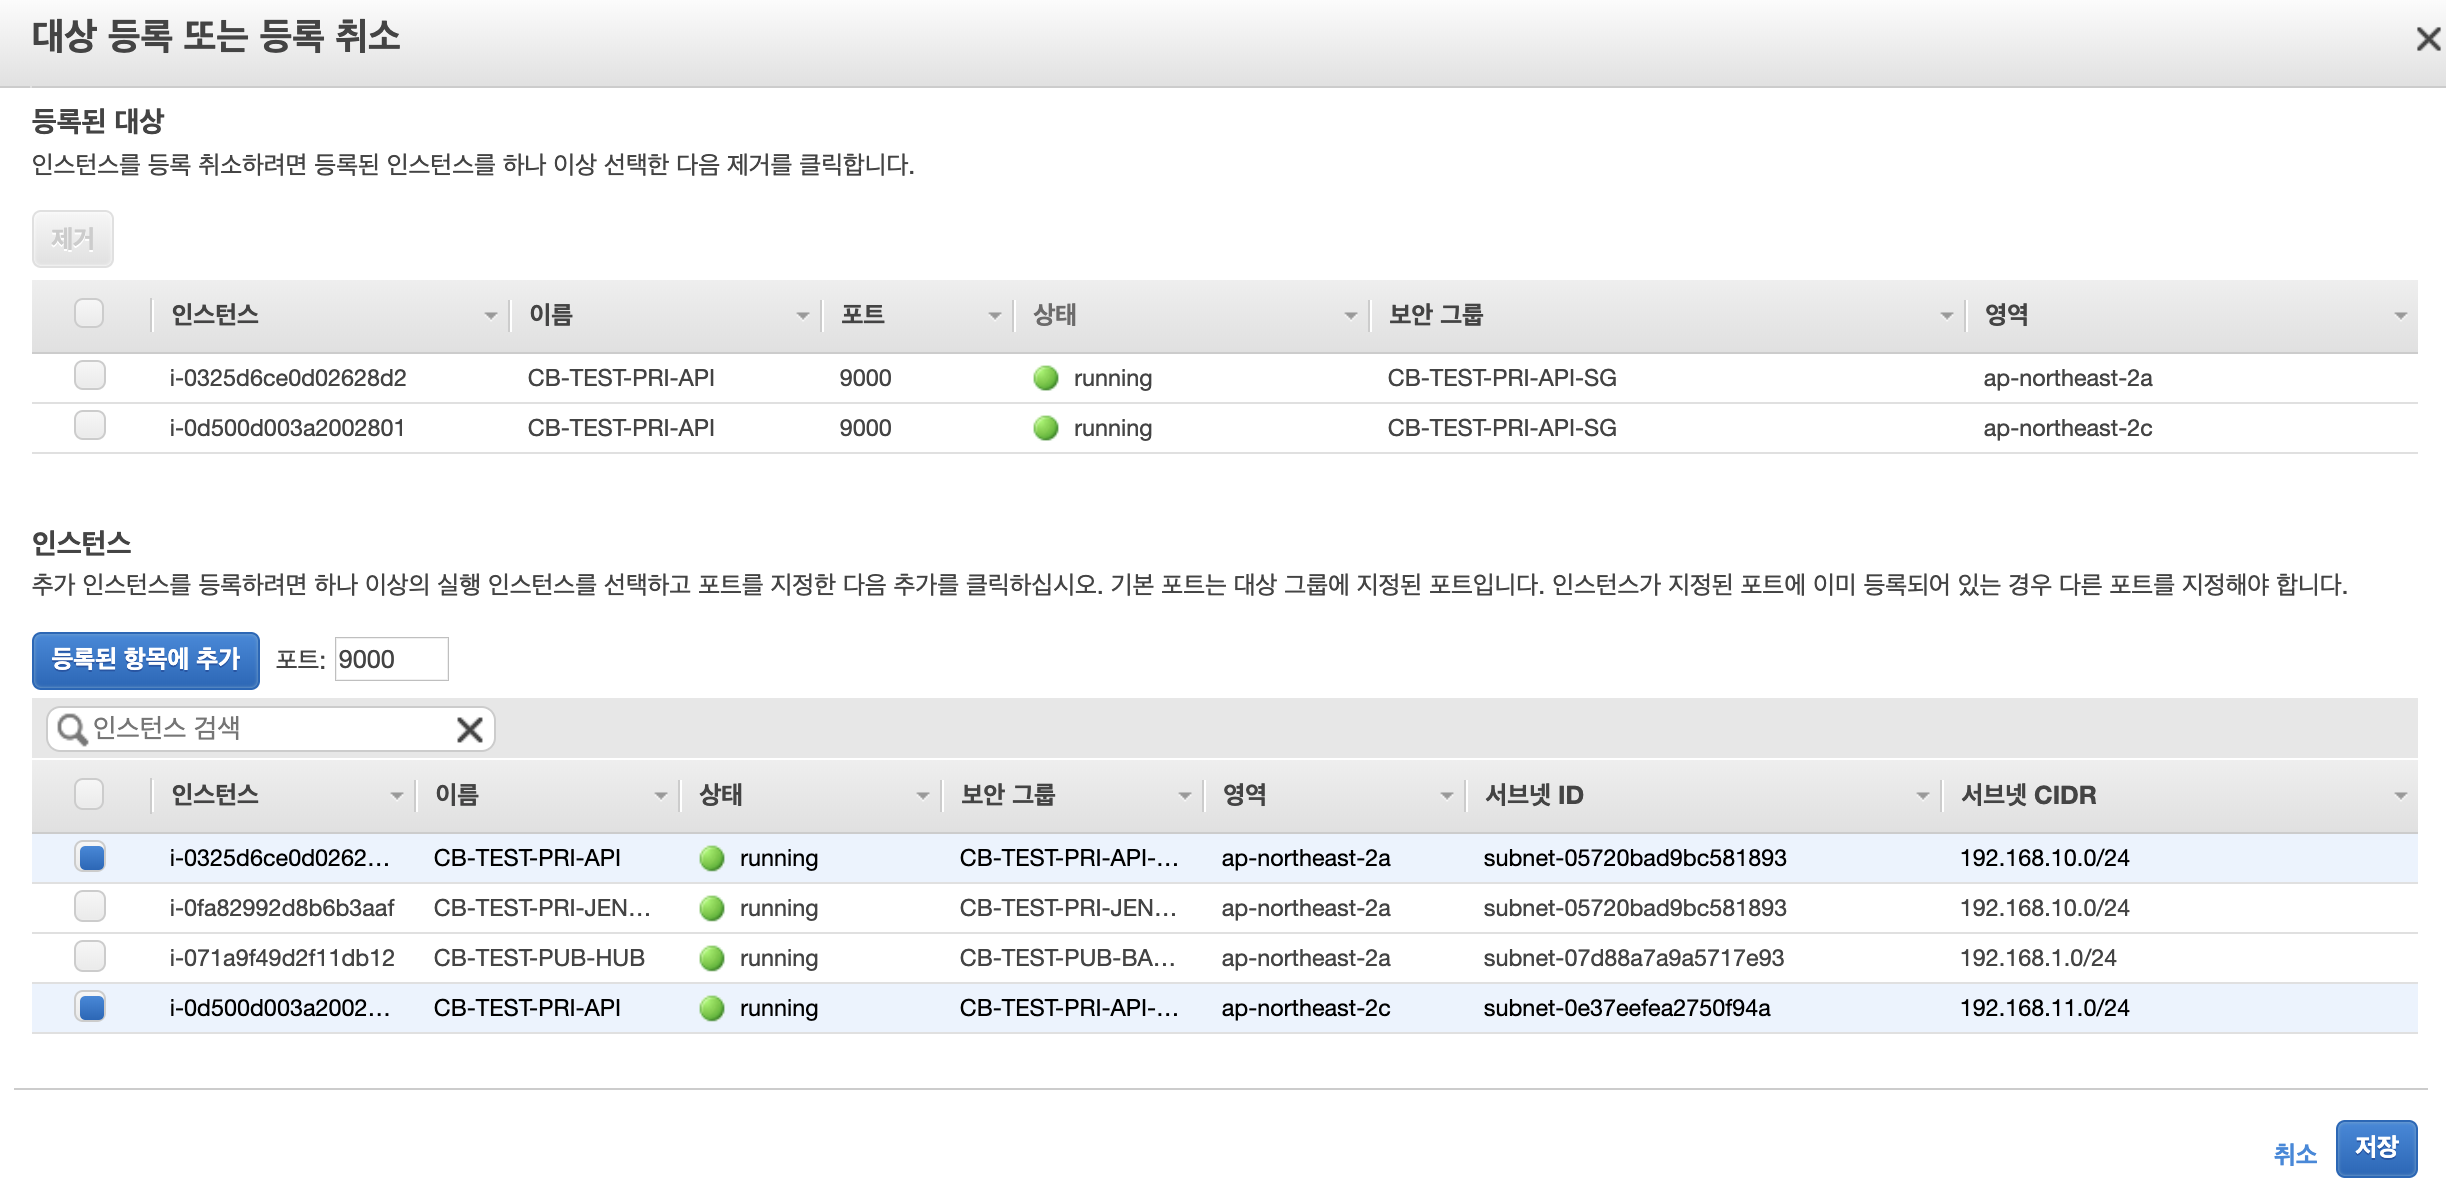
Task: Click green running status icon for CB-TEST-PUB-HUB
Action: click(x=712, y=958)
